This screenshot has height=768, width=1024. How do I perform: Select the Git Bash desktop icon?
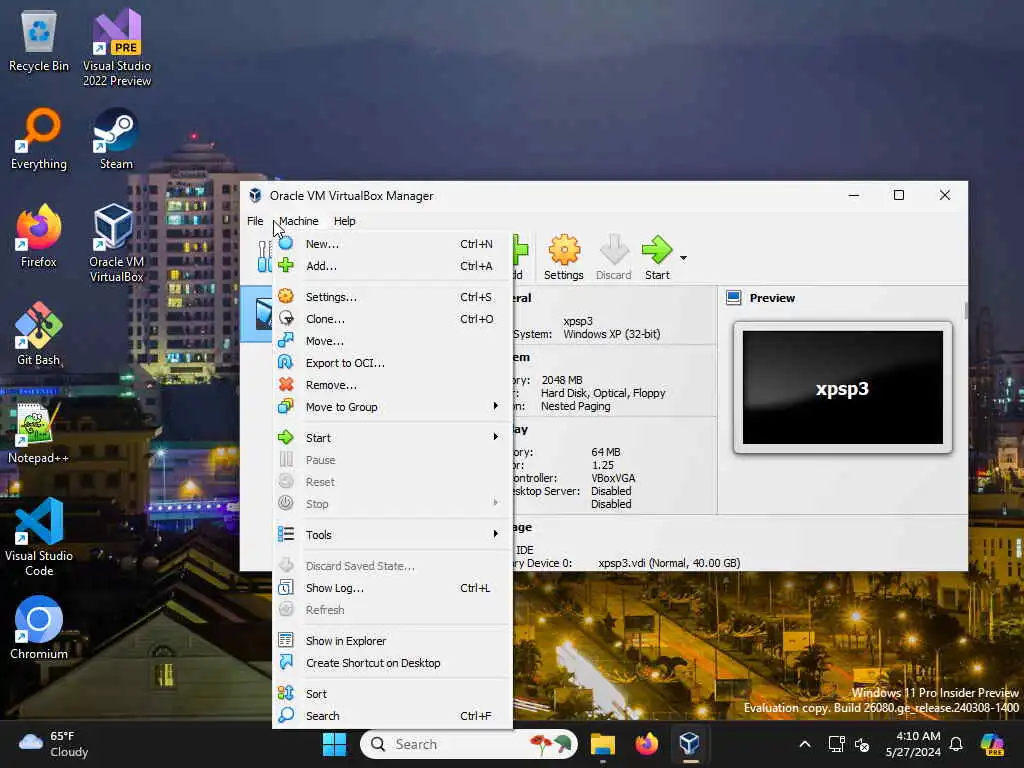39,334
